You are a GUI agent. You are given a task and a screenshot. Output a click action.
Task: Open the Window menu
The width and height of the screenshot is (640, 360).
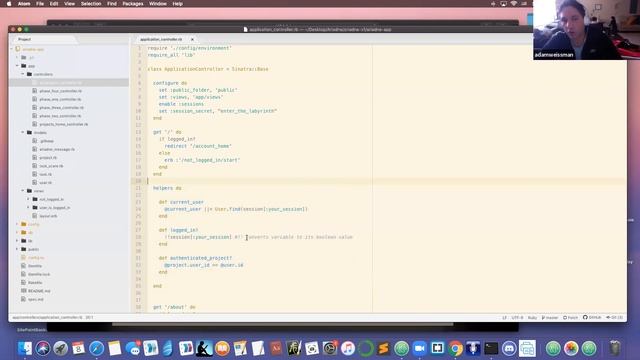(x=158, y=4)
